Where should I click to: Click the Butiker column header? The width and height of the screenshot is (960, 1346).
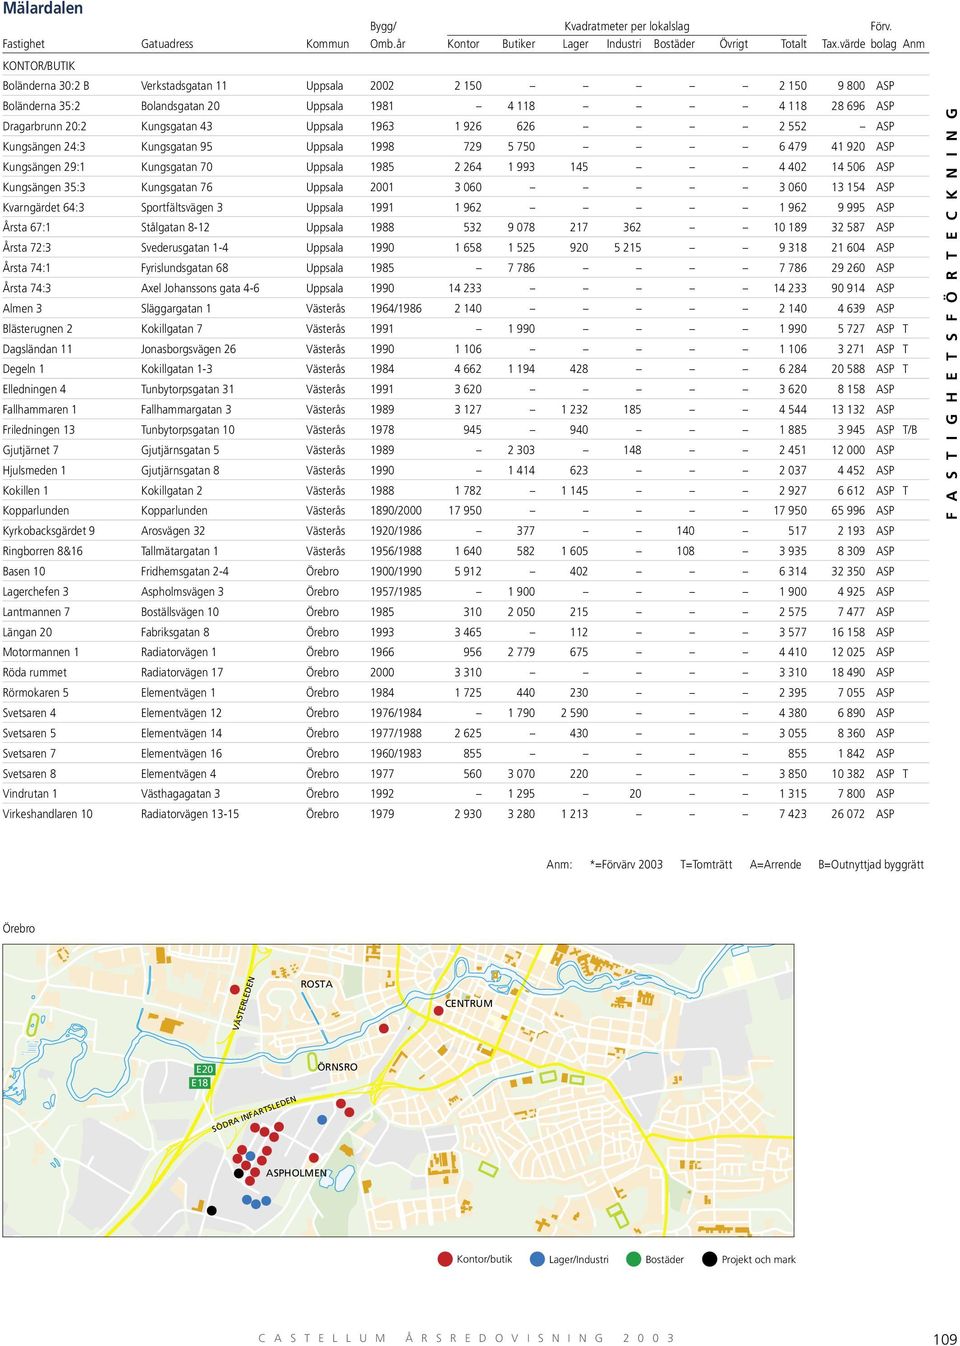coord(518,44)
